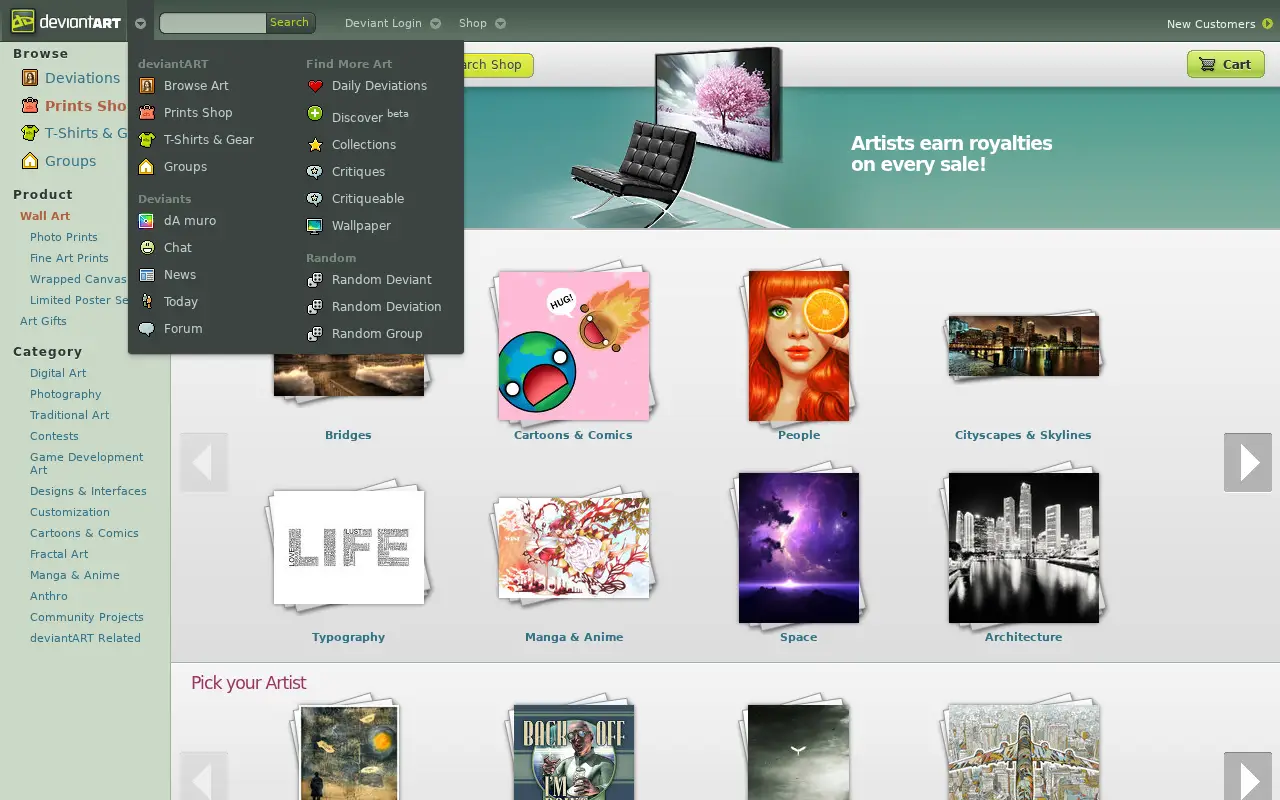Click the Back Off artist thumbnail
The width and height of the screenshot is (1280, 800).
(574, 752)
